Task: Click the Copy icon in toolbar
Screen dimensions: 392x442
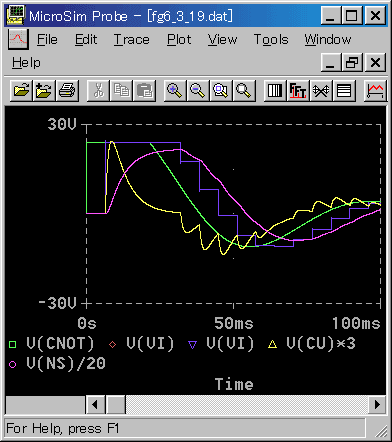Action: tap(121, 91)
